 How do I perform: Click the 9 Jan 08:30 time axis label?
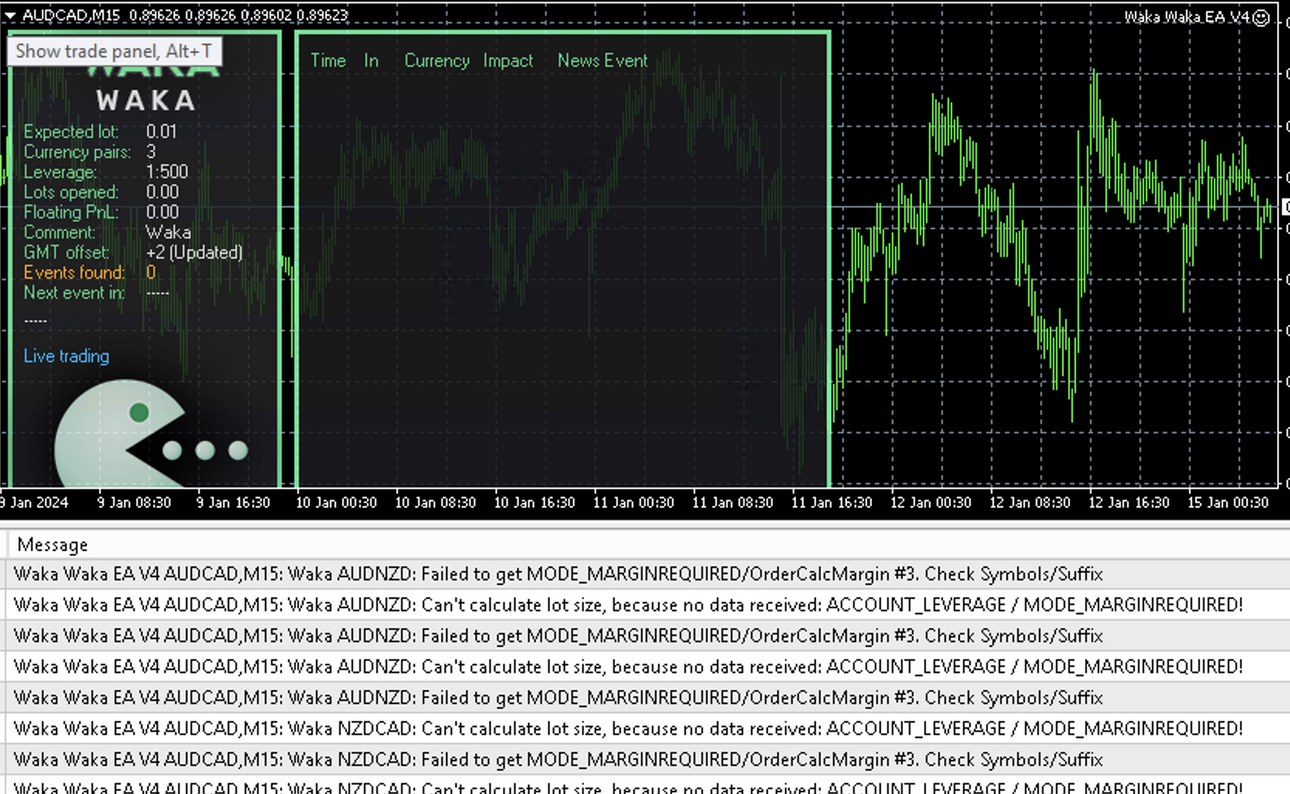(x=132, y=502)
